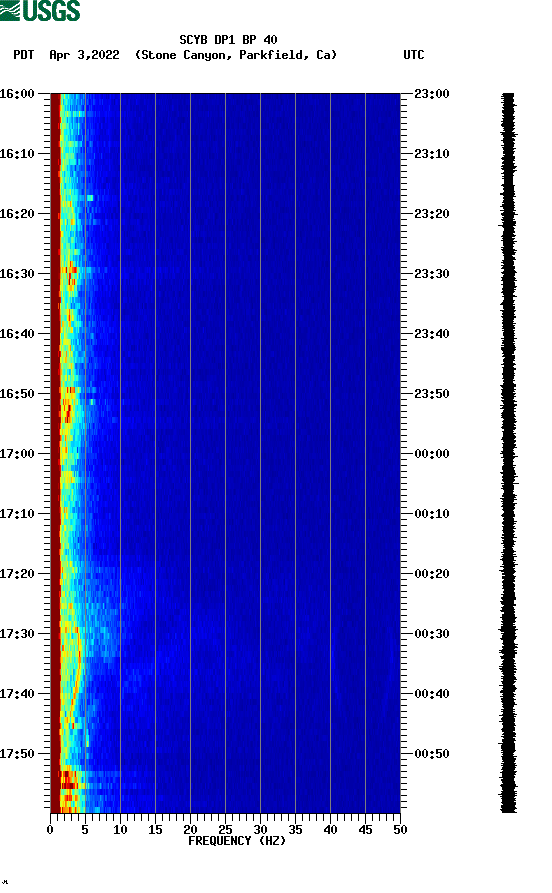Click the 'FREQUENCY (HZ)' axis title
This screenshot has height=893, width=552.
[x=237, y=841]
